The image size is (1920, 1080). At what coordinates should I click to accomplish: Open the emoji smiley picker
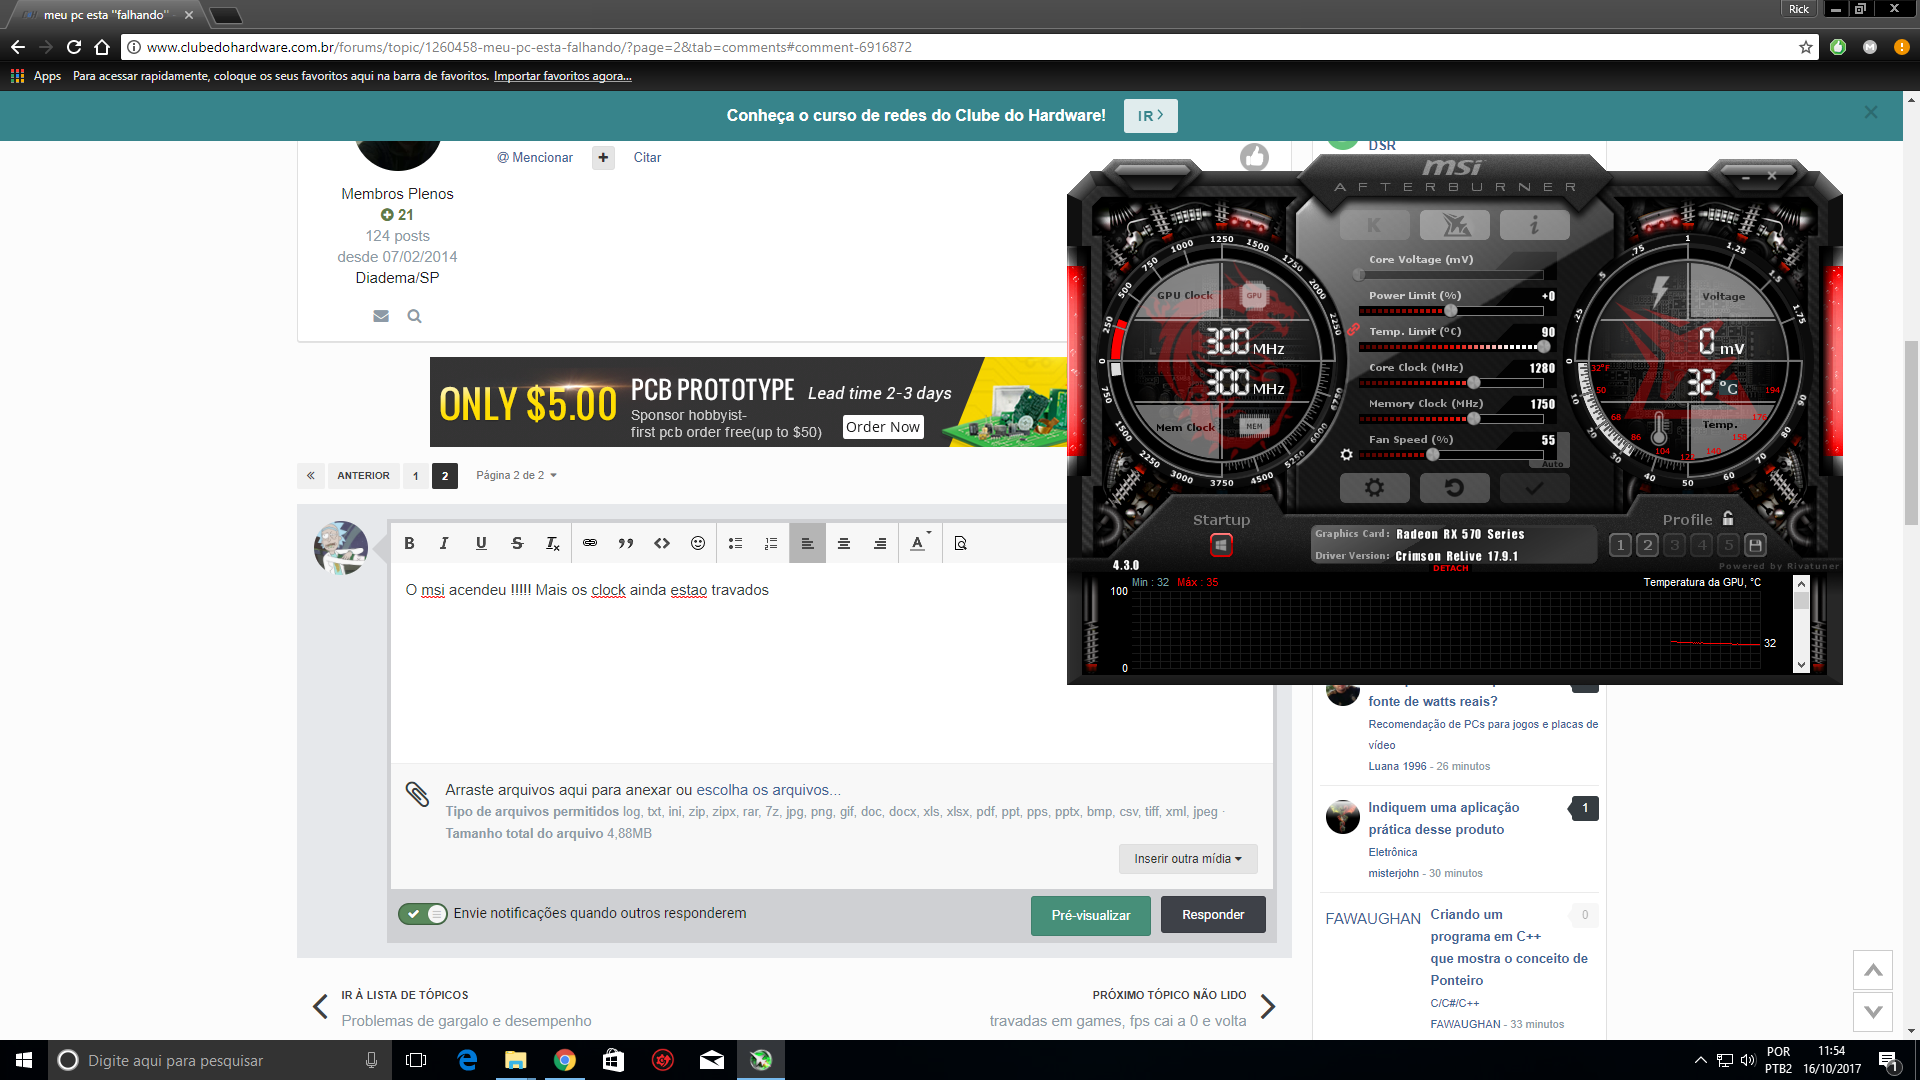click(698, 543)
